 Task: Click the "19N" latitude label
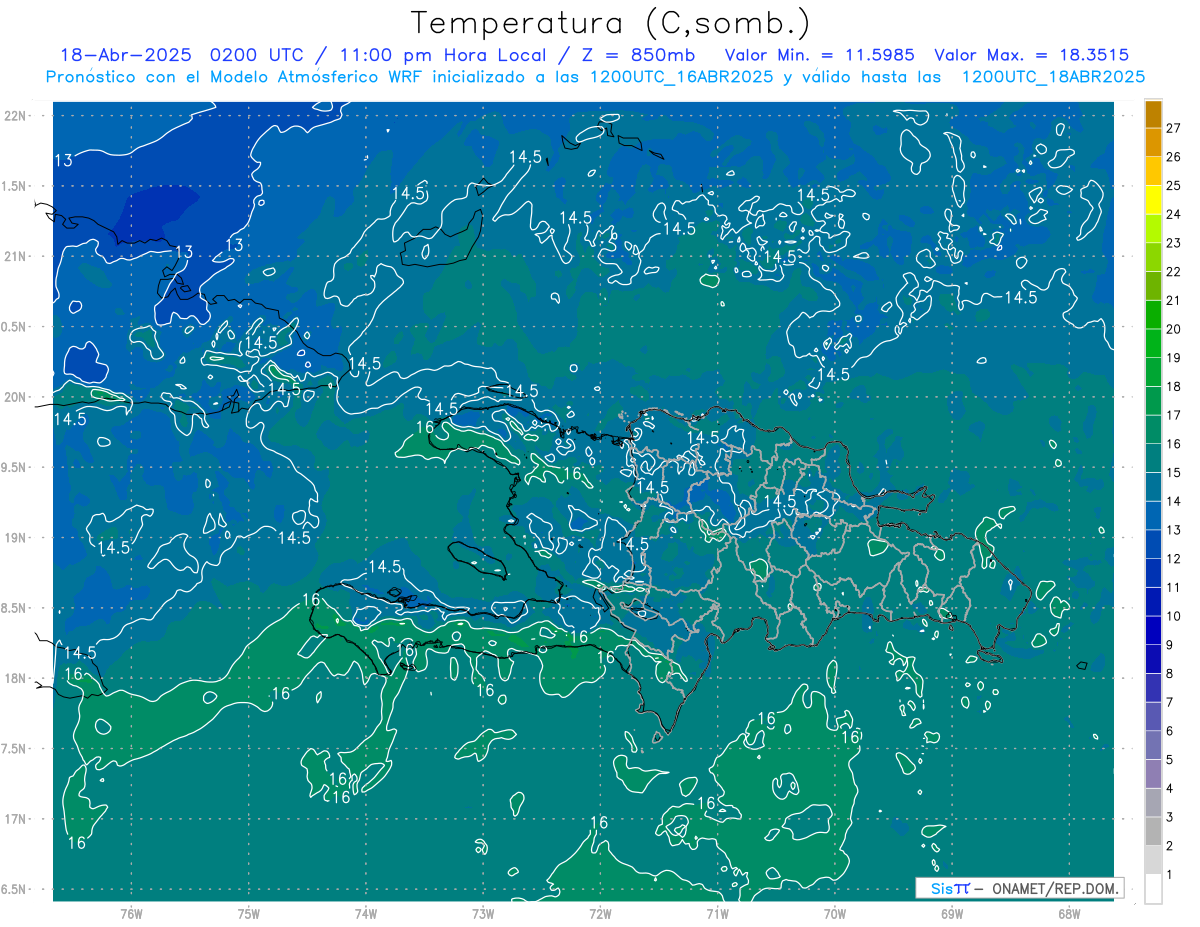(x=14, y=538)
